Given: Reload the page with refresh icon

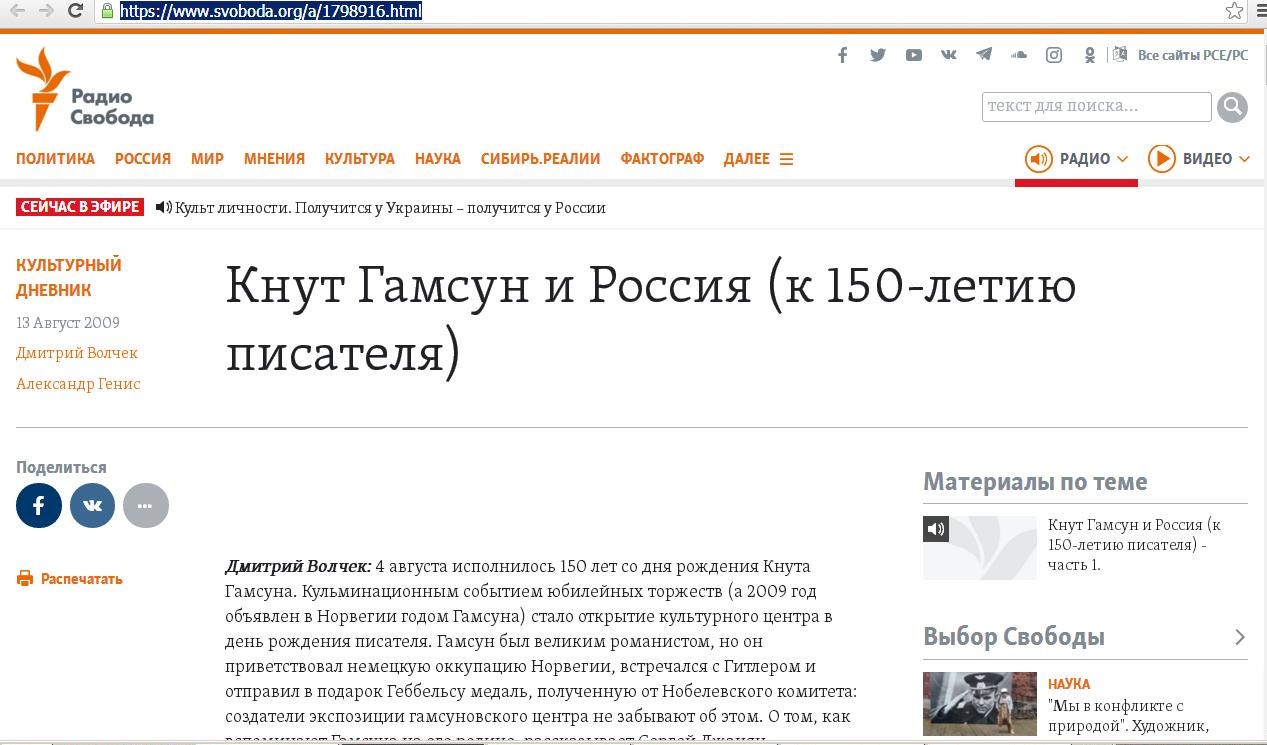Looking at the screenshot, I should tap(75, 11).
